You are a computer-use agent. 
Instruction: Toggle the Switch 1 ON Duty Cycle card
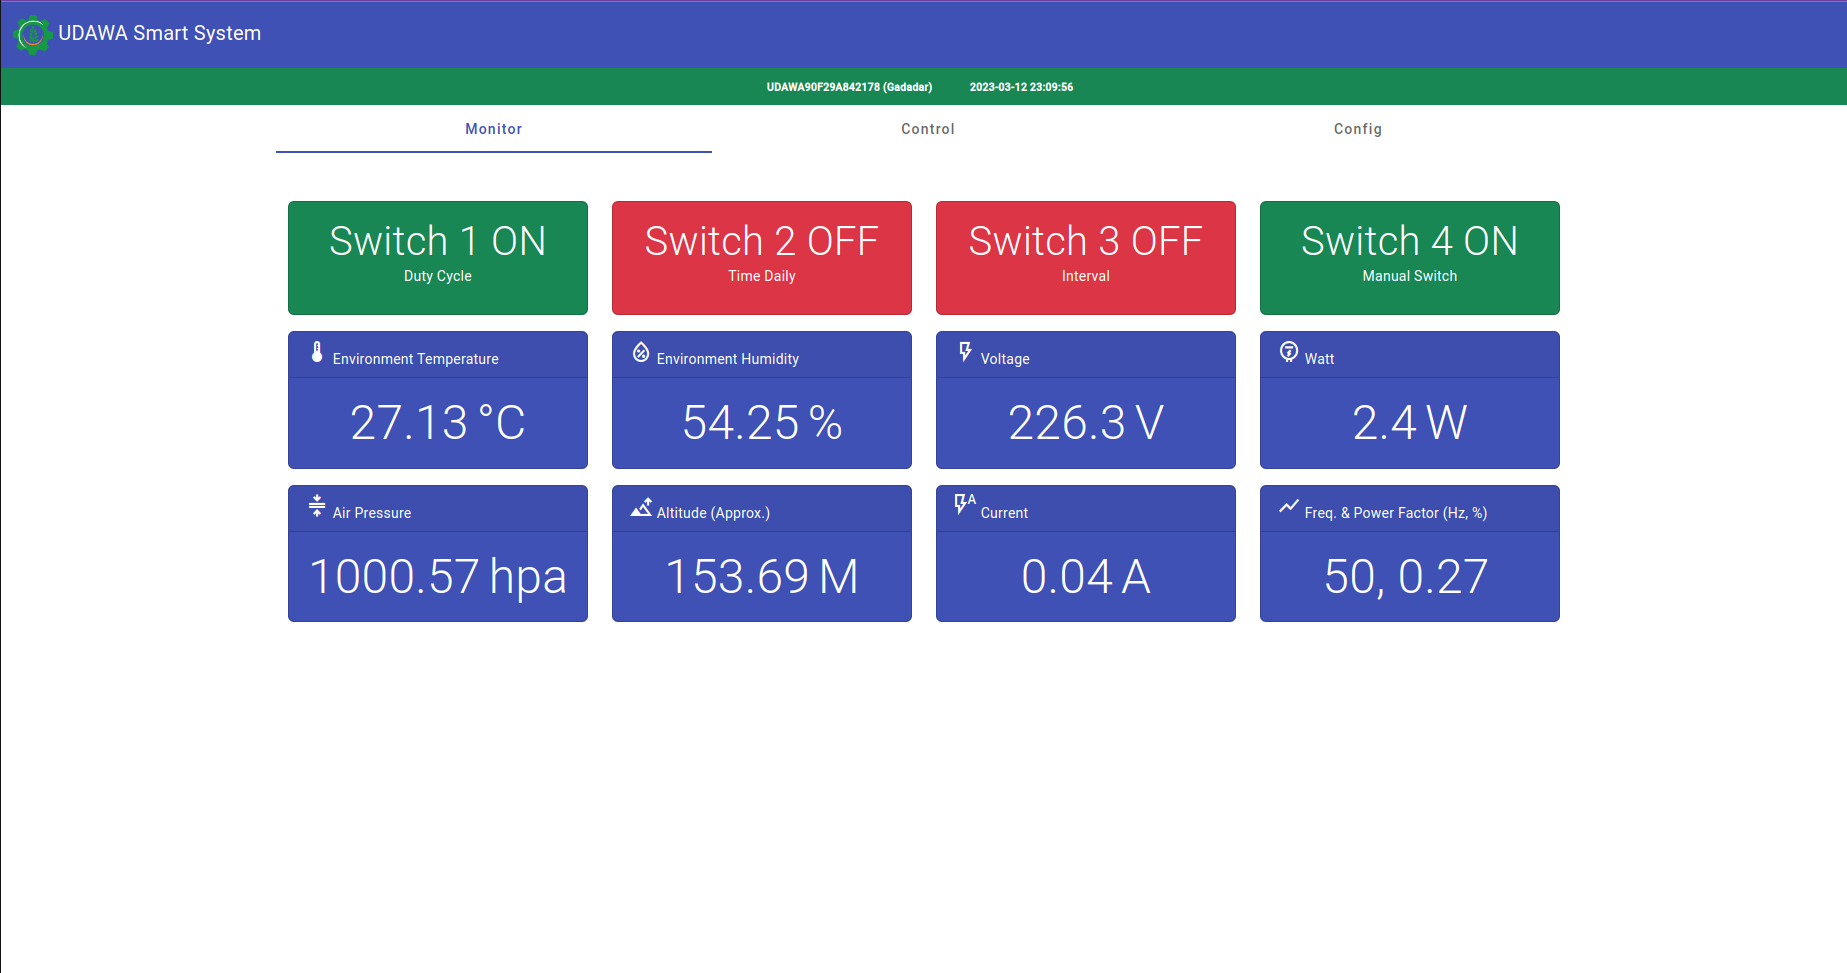pos(438,258)
